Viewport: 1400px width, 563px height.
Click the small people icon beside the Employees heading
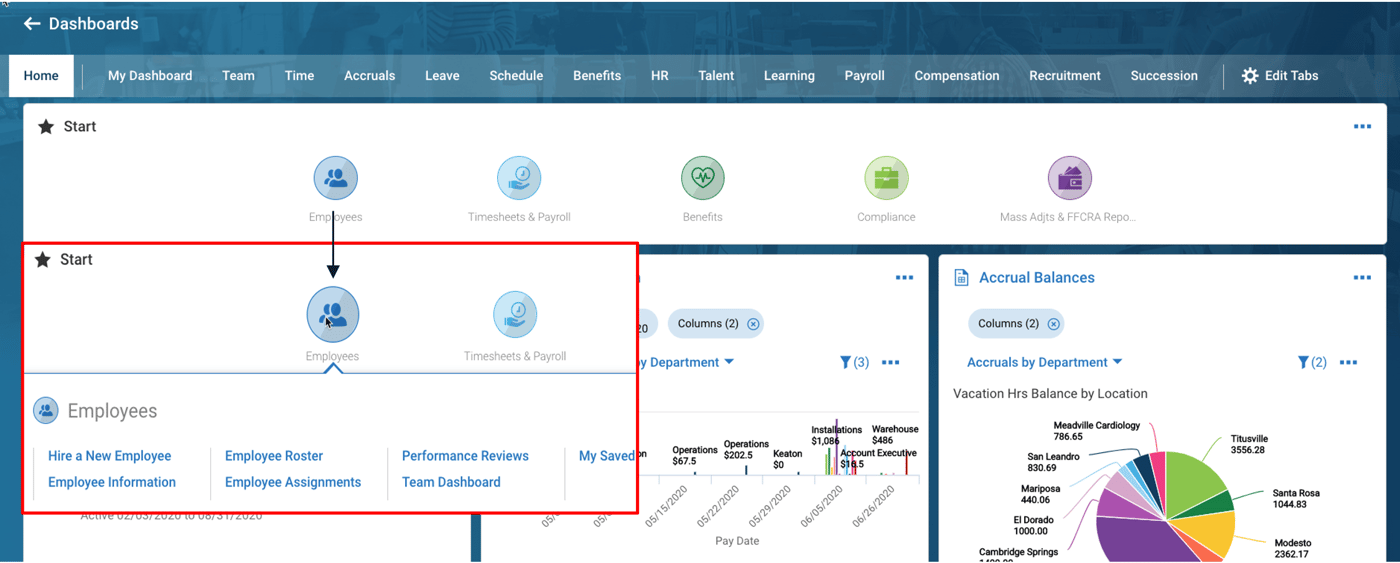pos(46,410)
